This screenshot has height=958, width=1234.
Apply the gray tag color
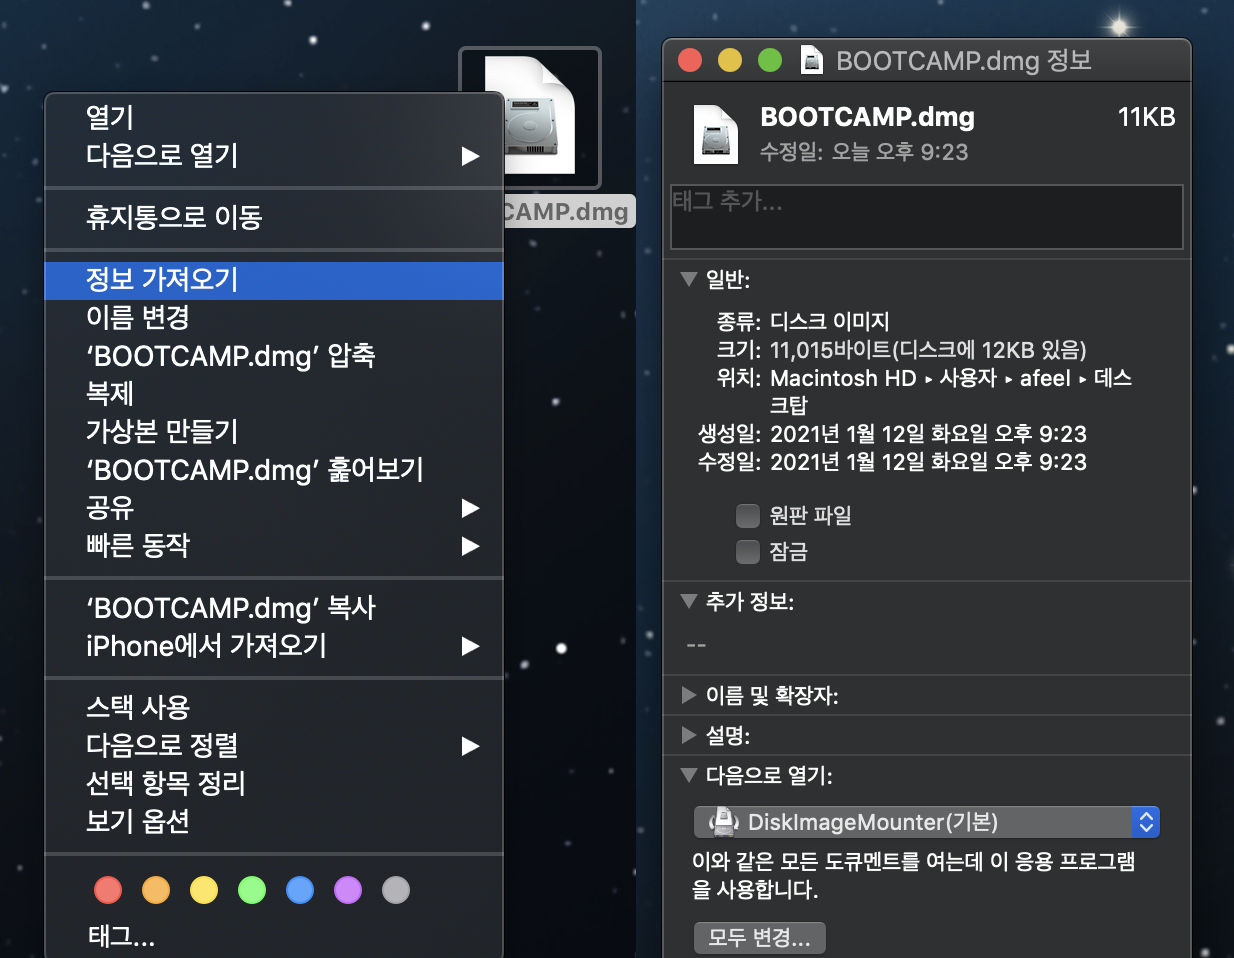[396, 890]
